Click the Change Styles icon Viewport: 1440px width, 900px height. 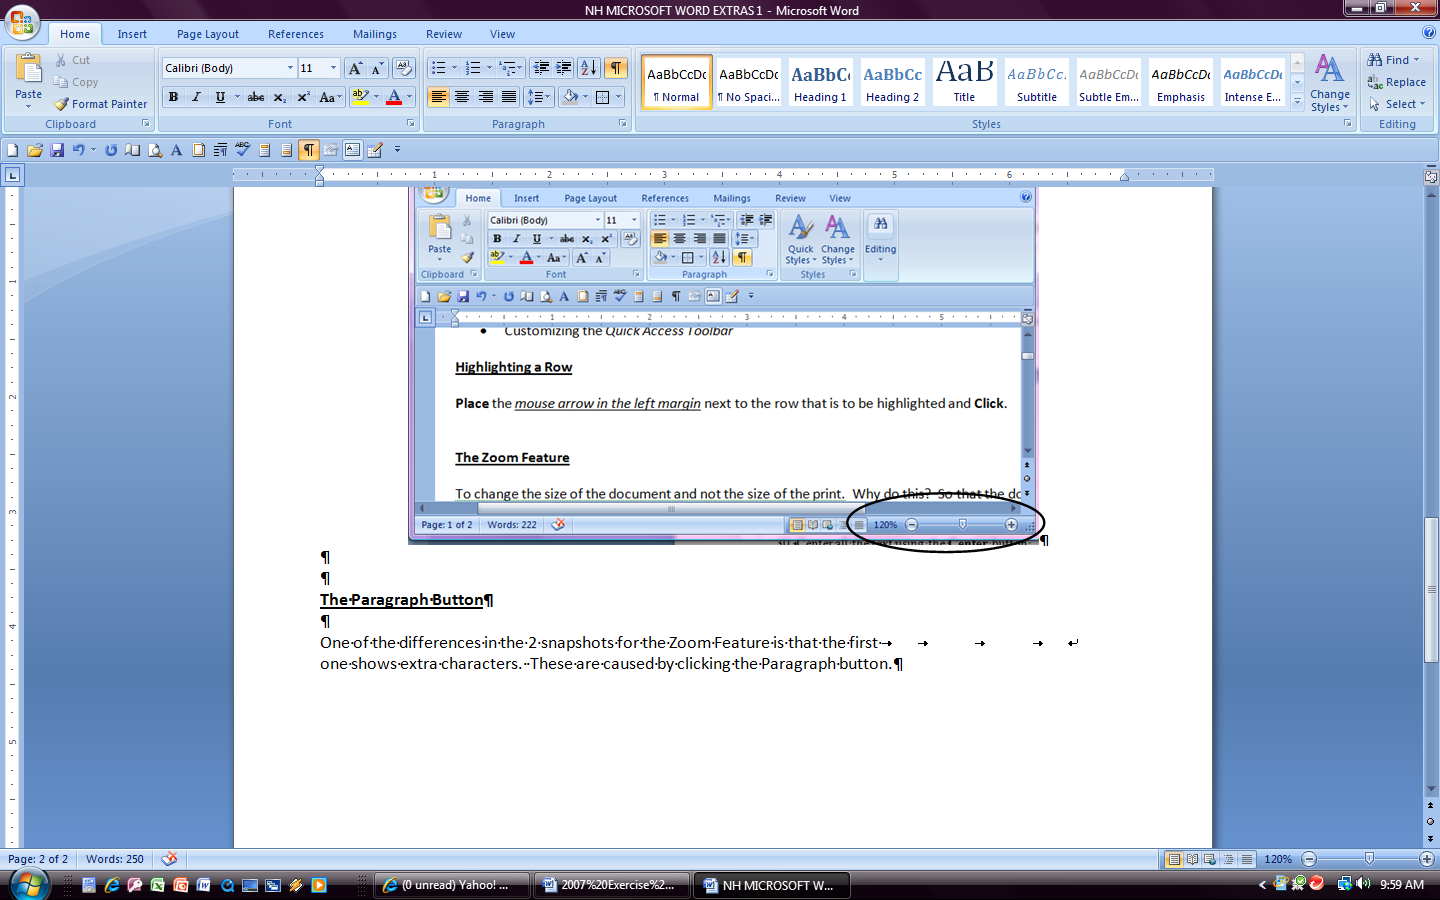point(1329,70)
